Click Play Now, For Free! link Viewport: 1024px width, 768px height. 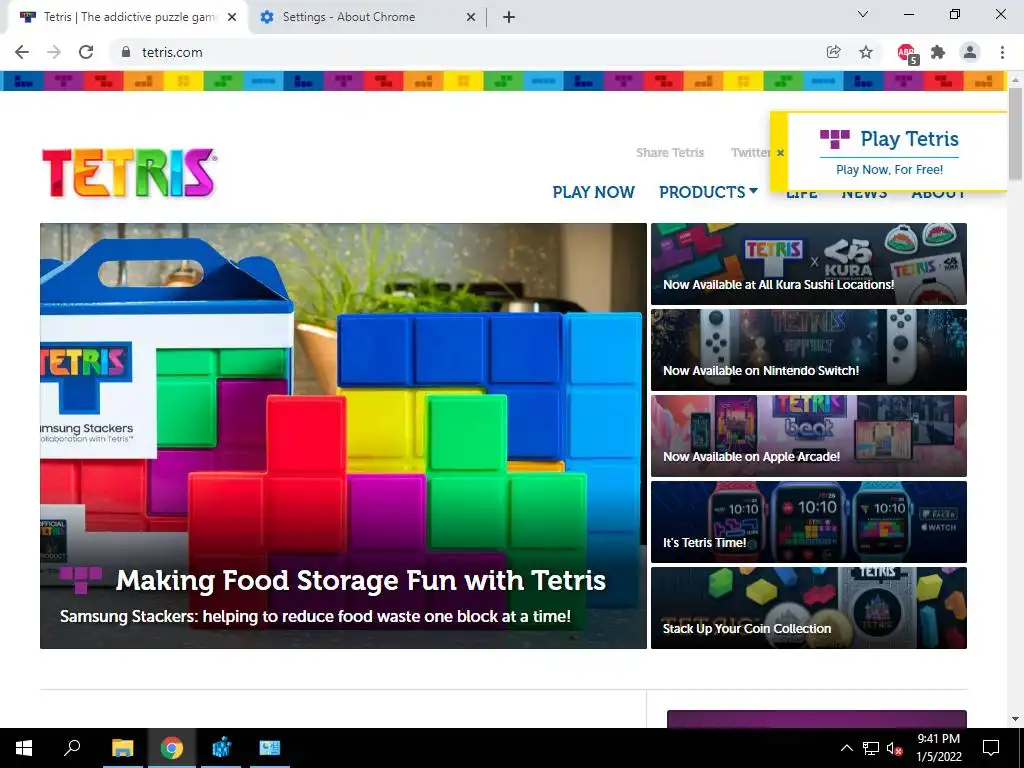pyautogui.click(x=889, y=170)
